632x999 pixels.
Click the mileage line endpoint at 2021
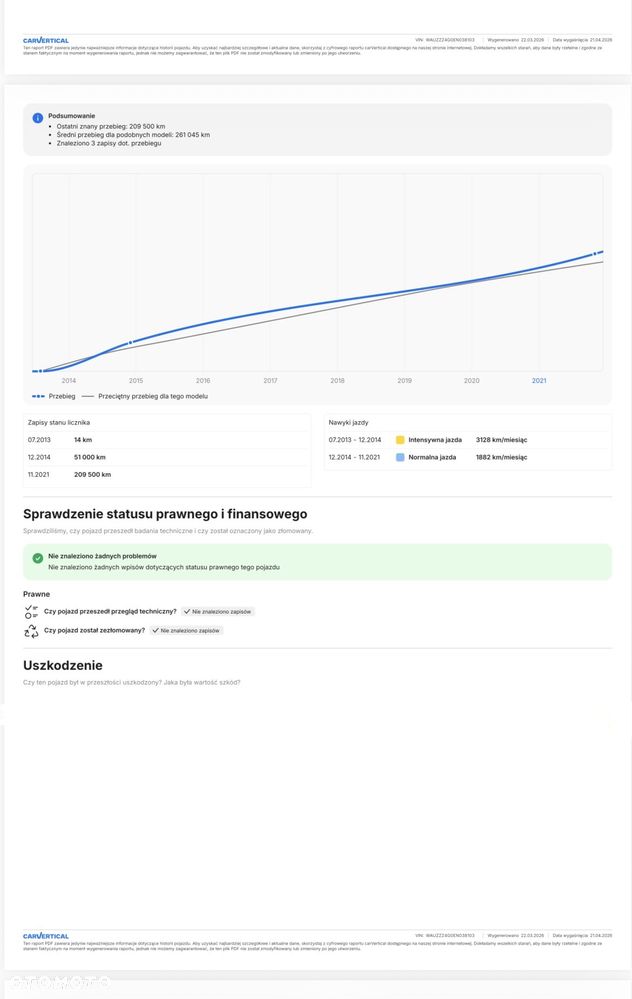599,253
